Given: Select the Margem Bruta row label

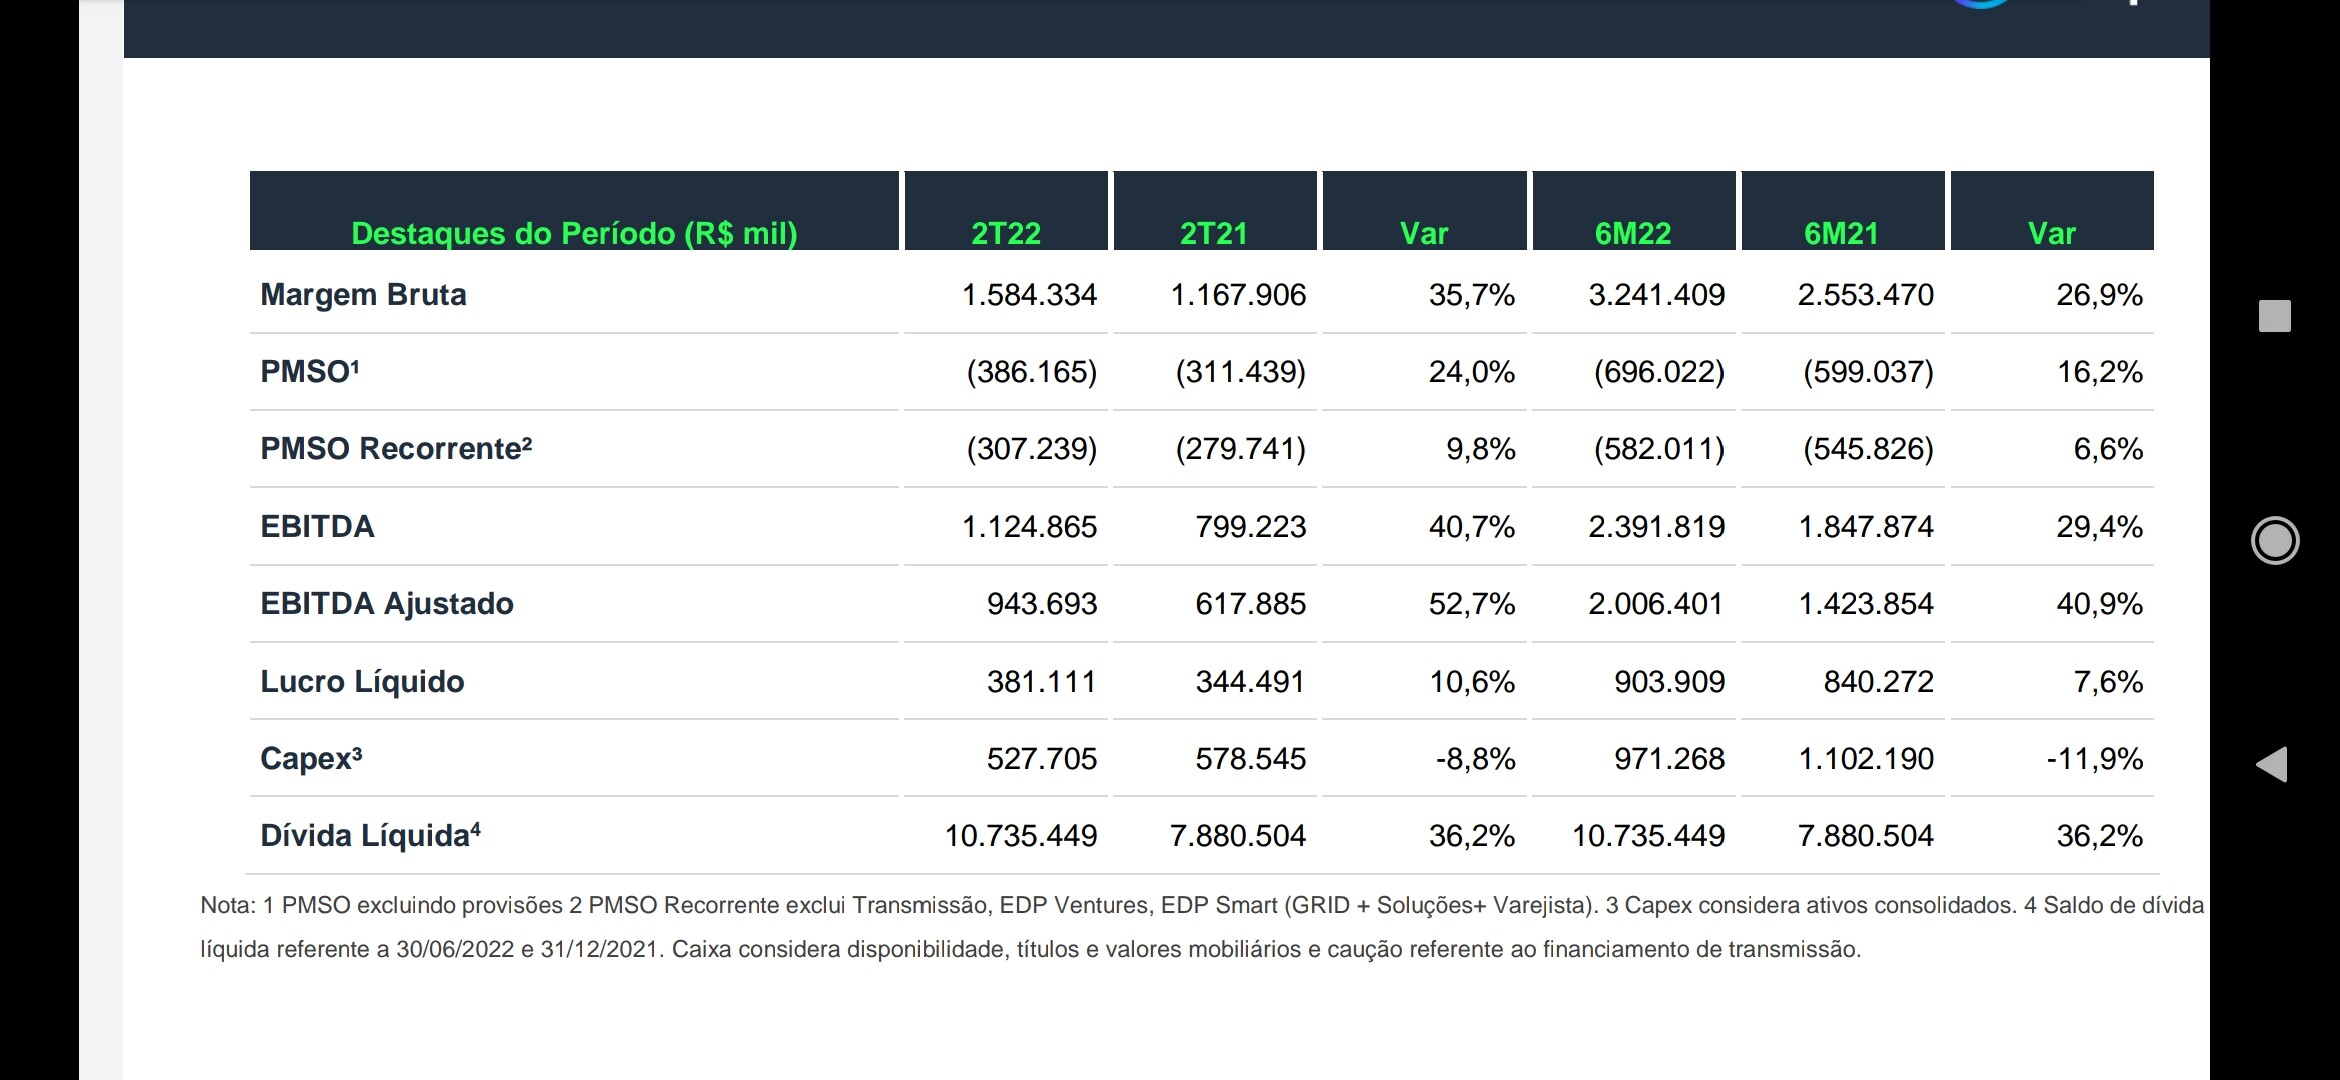Looking at the screenshot, I should point(363,295).
